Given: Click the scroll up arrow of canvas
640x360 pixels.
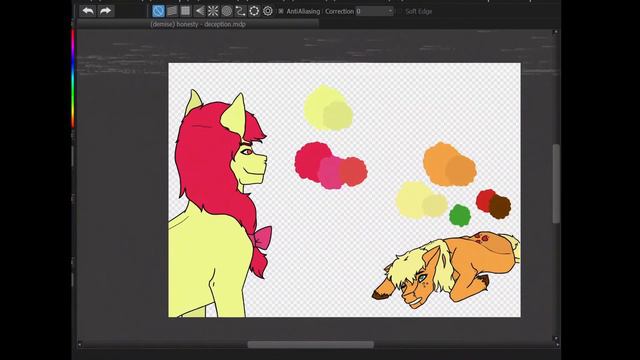Looking at the screenshot, I should [x=556, y=32].
